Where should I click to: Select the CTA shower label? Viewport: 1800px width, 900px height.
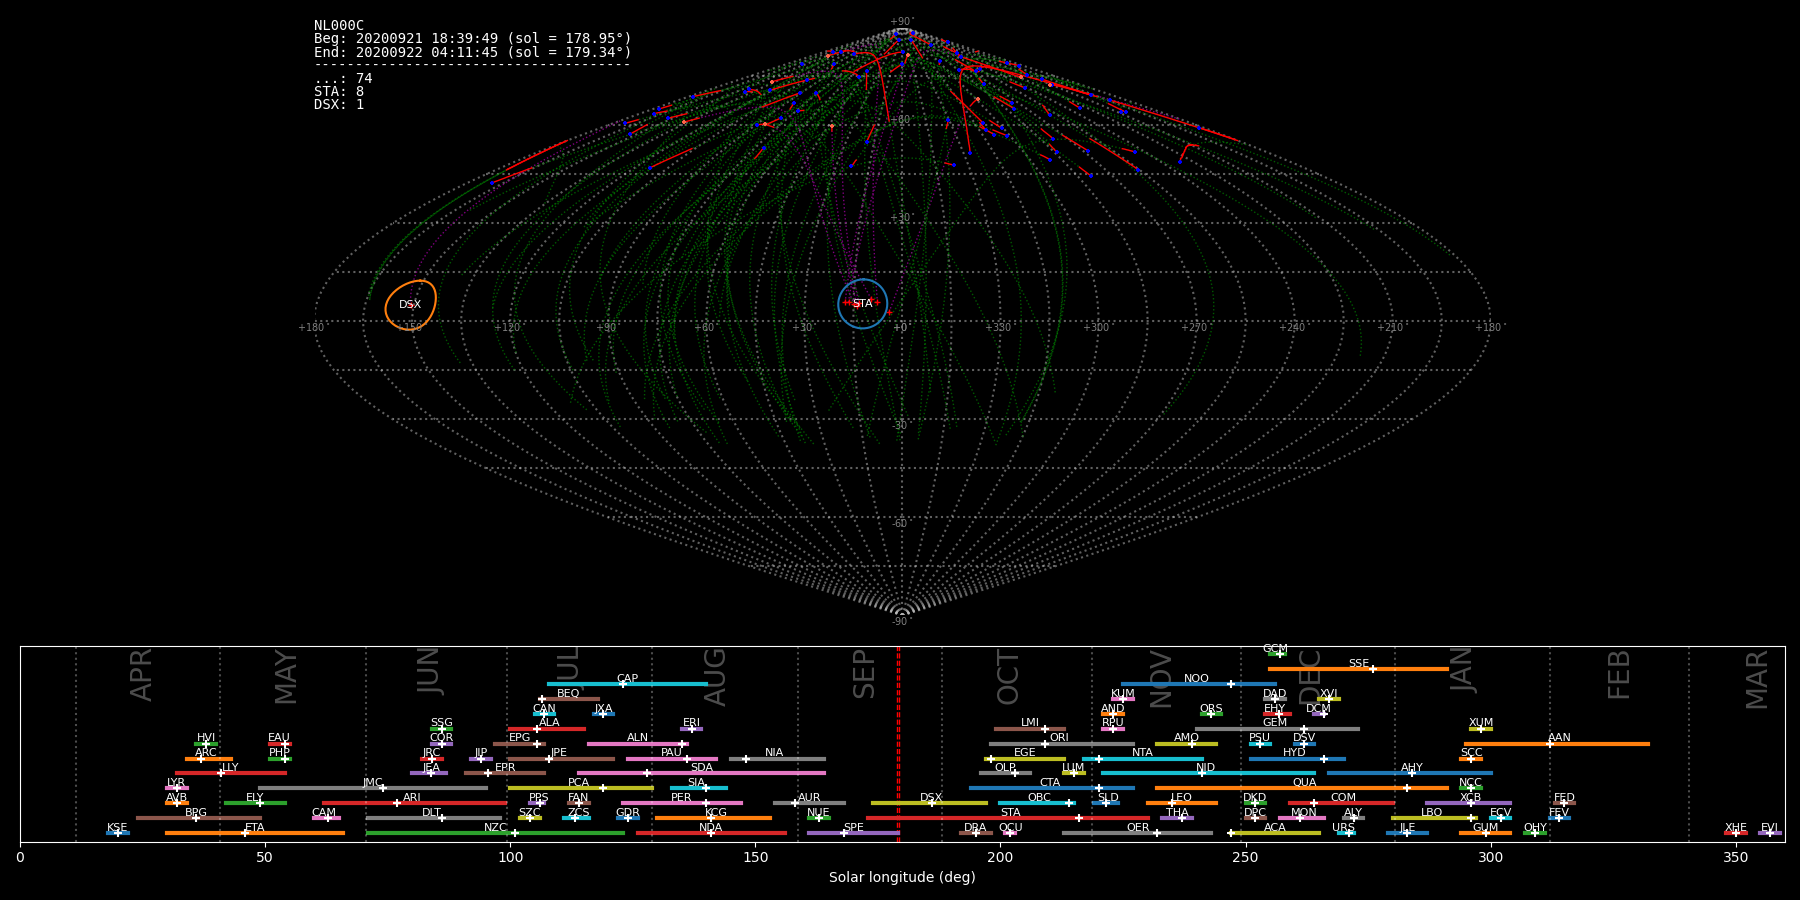(1049, 783)
